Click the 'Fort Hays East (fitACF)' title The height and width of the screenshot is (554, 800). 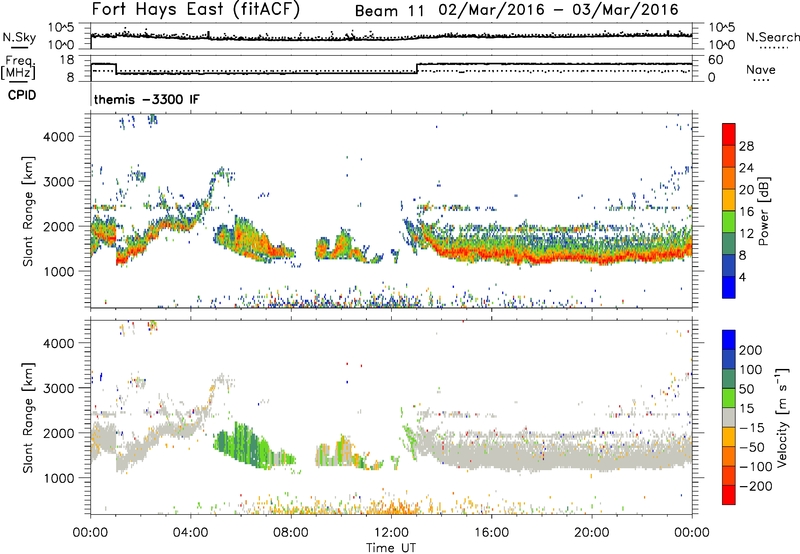[196, 9]
